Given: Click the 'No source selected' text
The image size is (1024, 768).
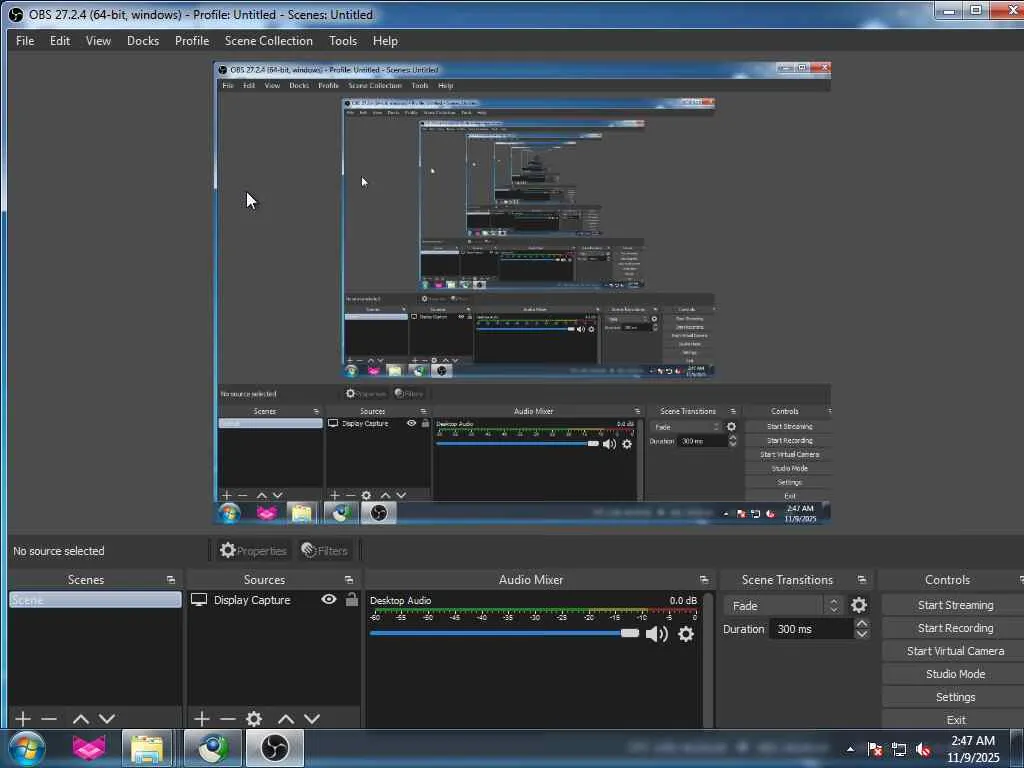Looking at the screenshot, I should point(59,551).
